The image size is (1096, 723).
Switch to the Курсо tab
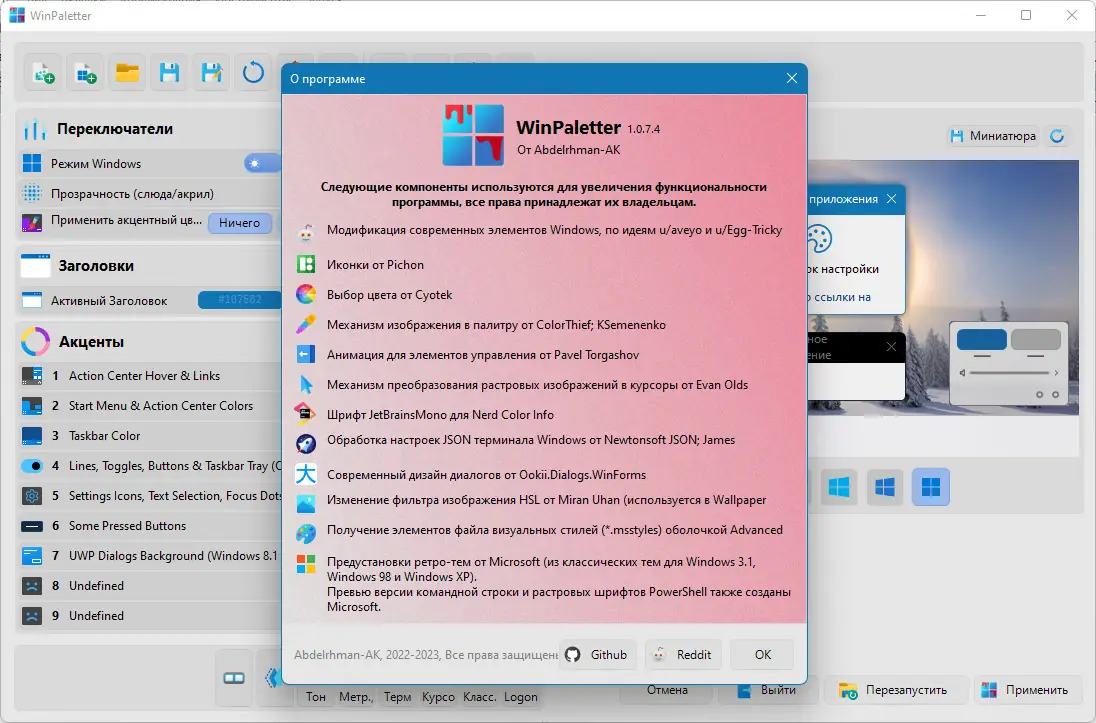click(x=438, y=696)
